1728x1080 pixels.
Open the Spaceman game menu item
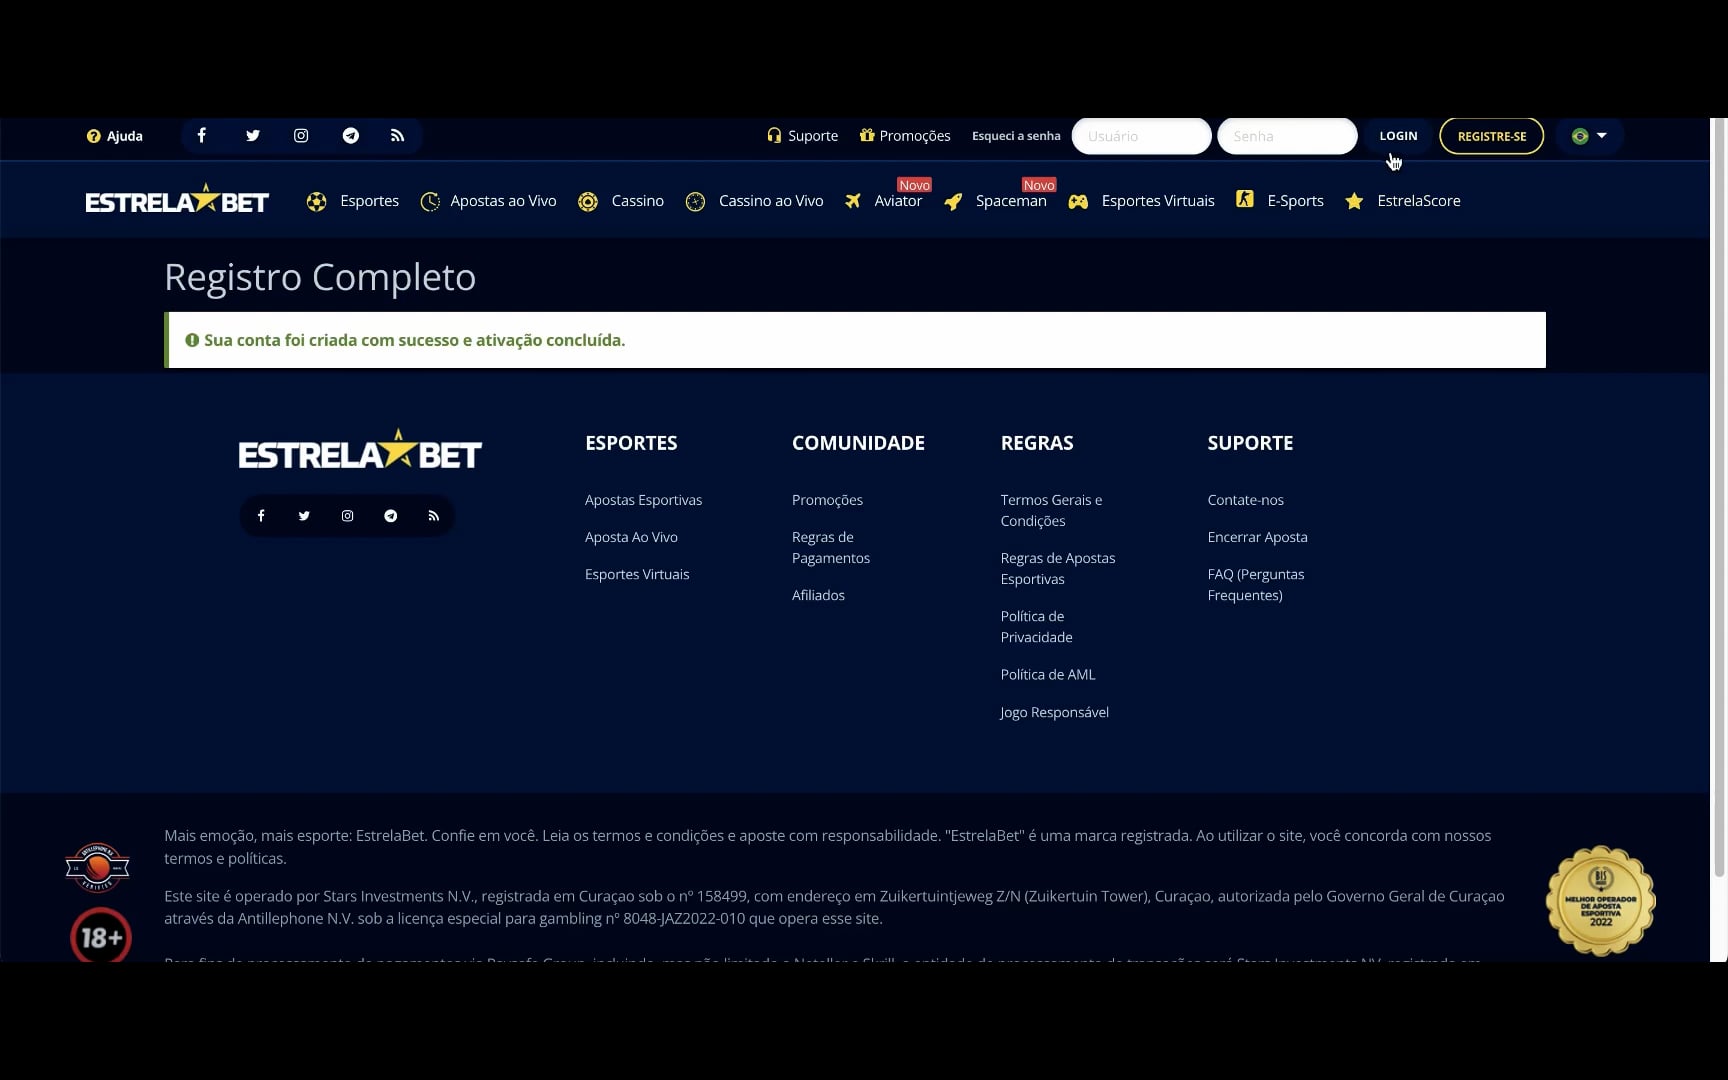[x=1011, y=201]
